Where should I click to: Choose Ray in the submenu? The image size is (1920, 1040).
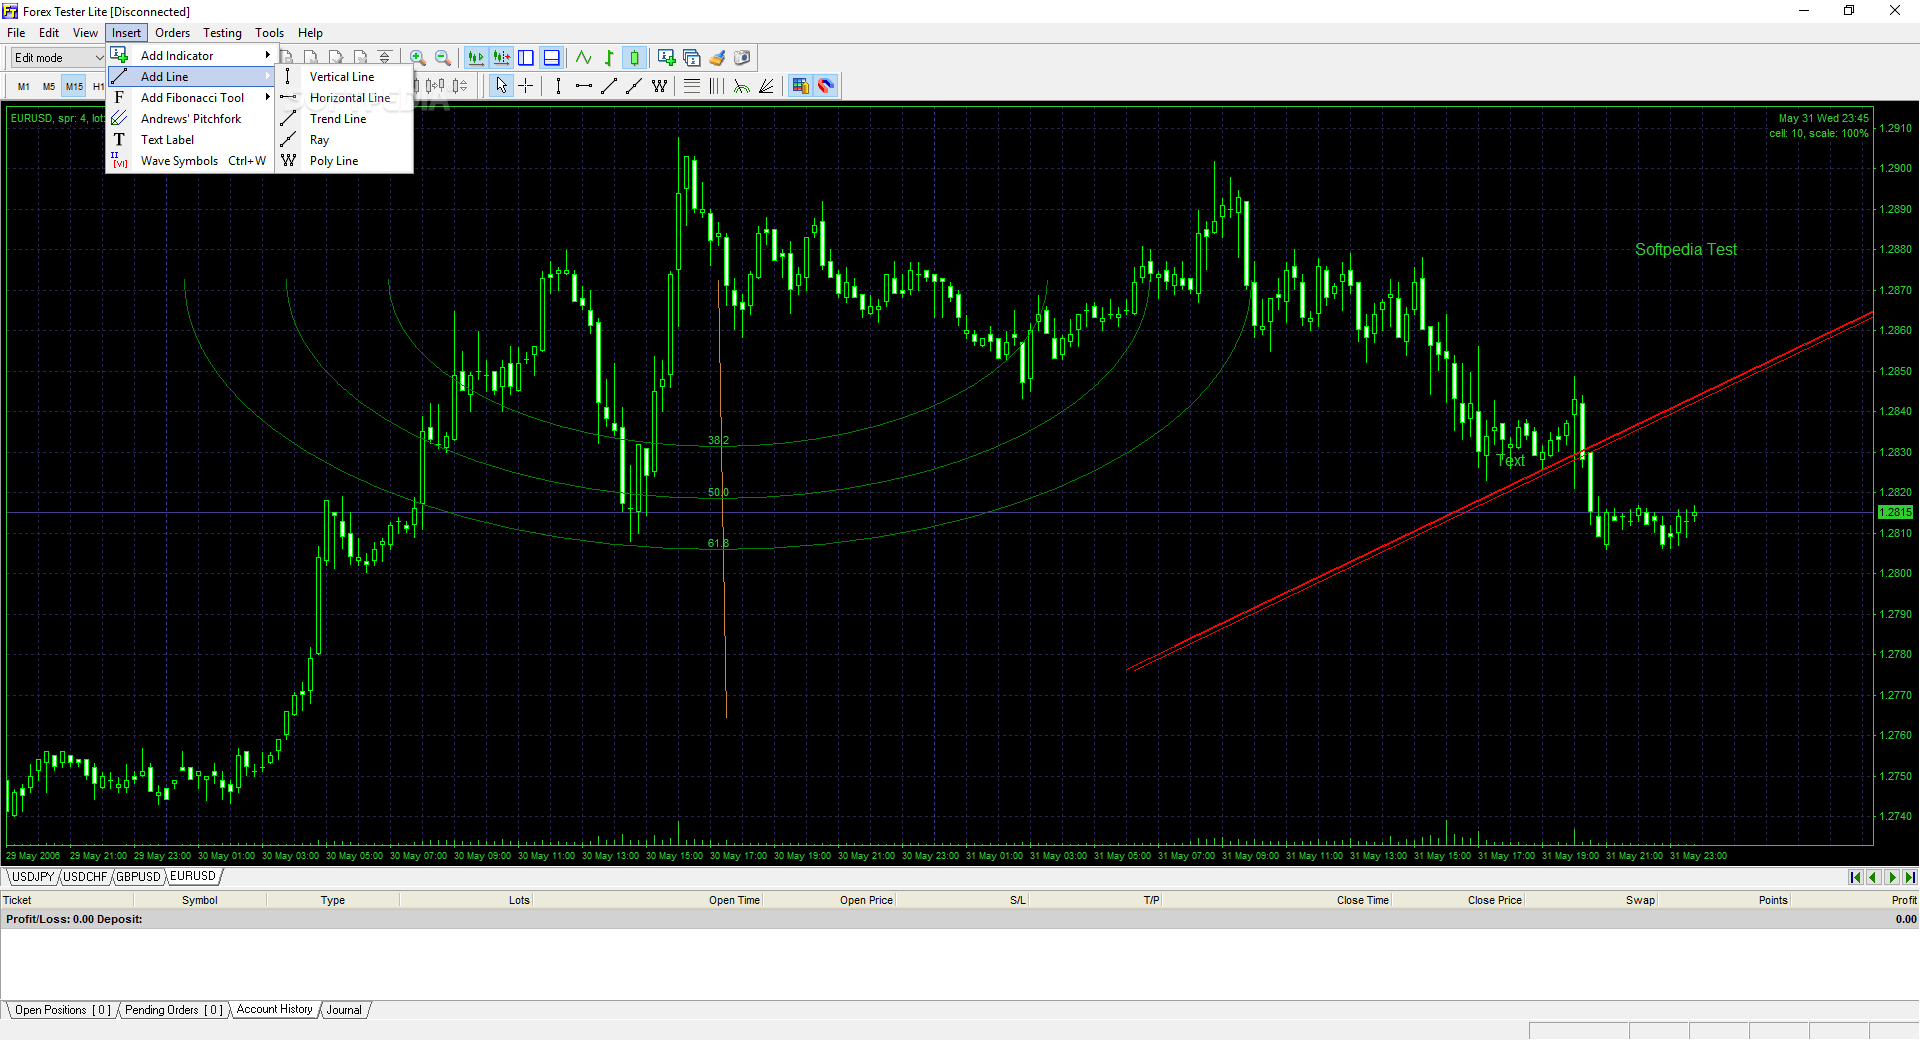[344, 140]
